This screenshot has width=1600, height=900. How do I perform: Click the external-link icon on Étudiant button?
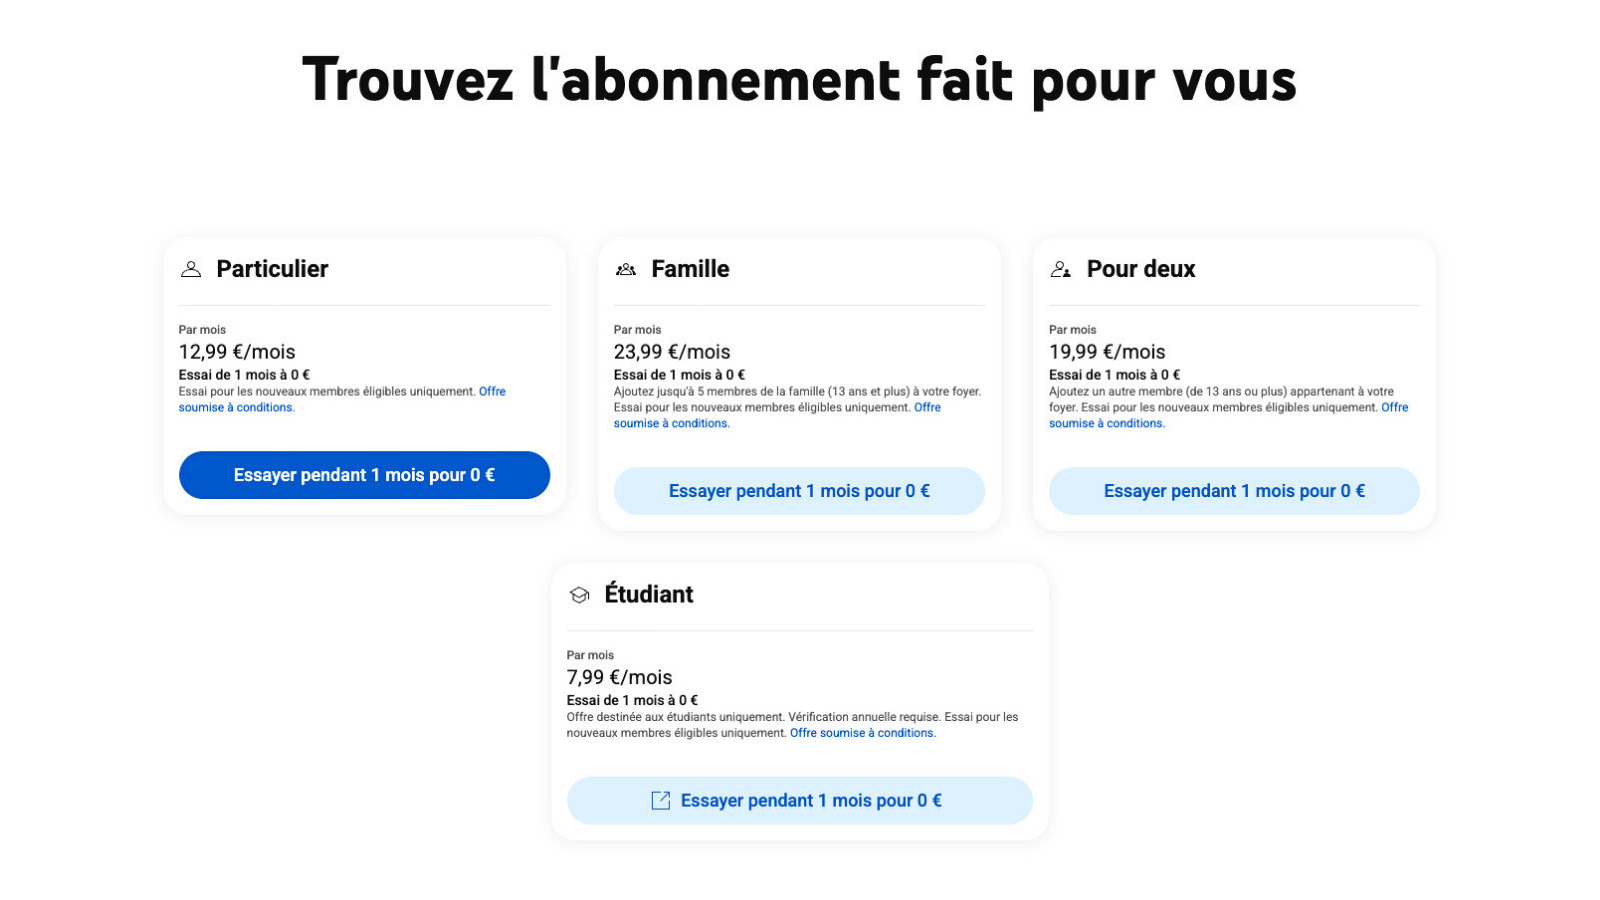pyautogui.click(x=660, y=800)
